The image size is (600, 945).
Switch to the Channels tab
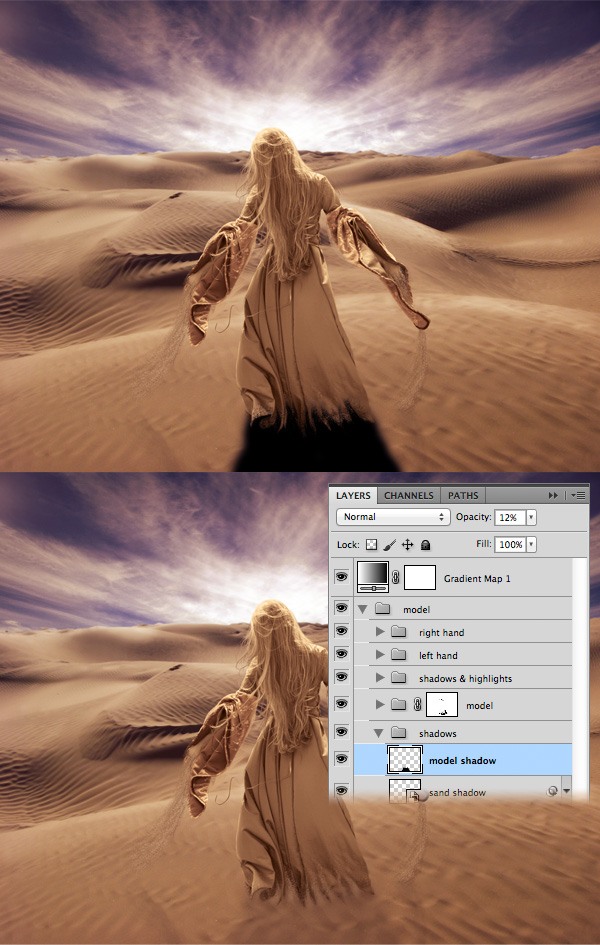[408, 495]
